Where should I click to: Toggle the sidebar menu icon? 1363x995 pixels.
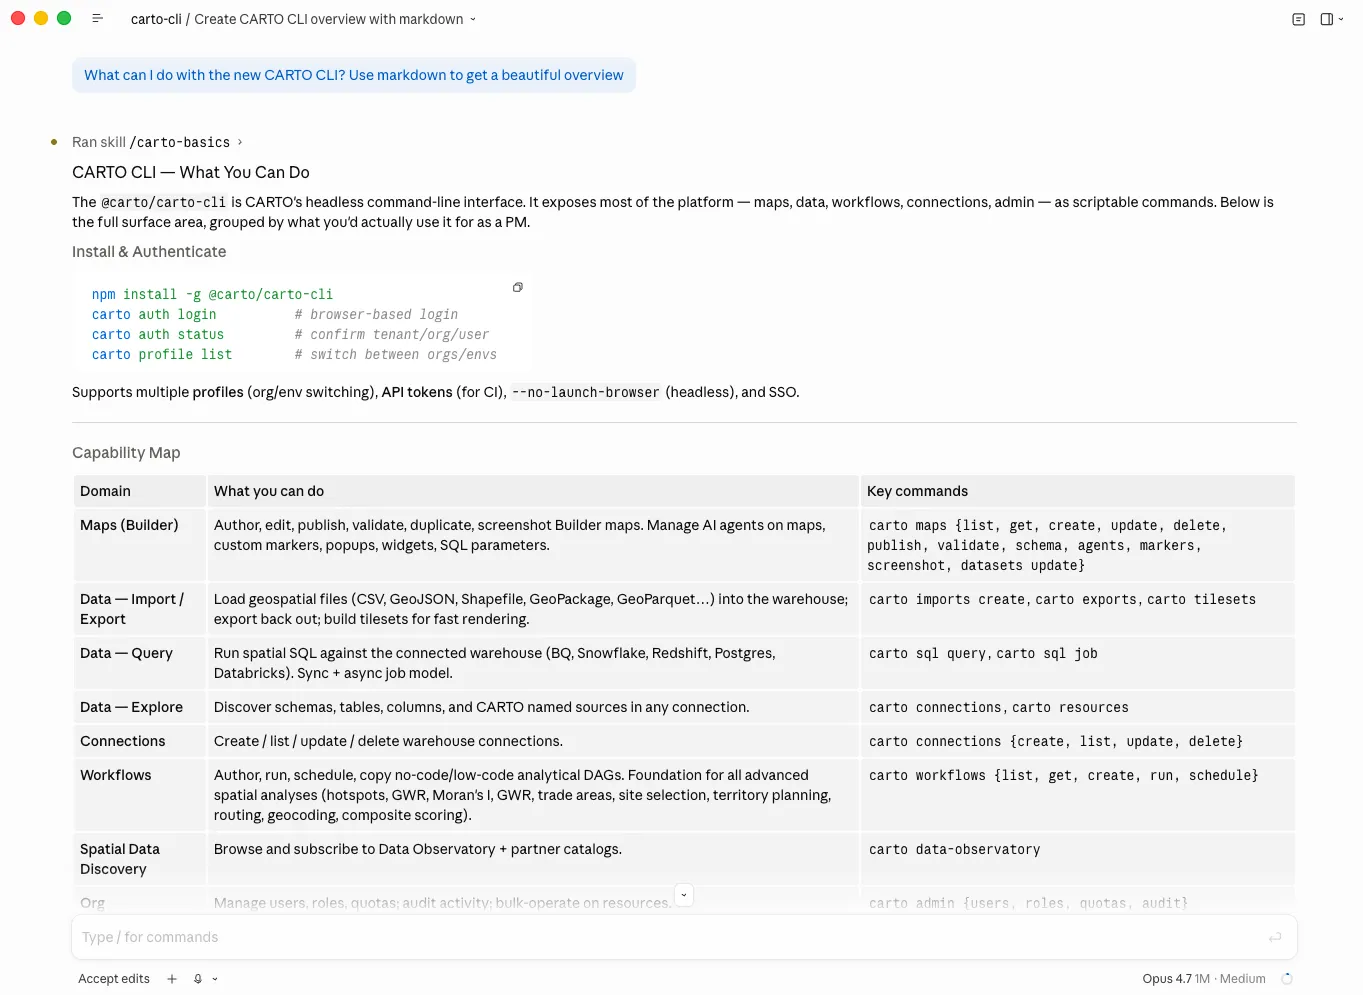[x=97, y=19]
